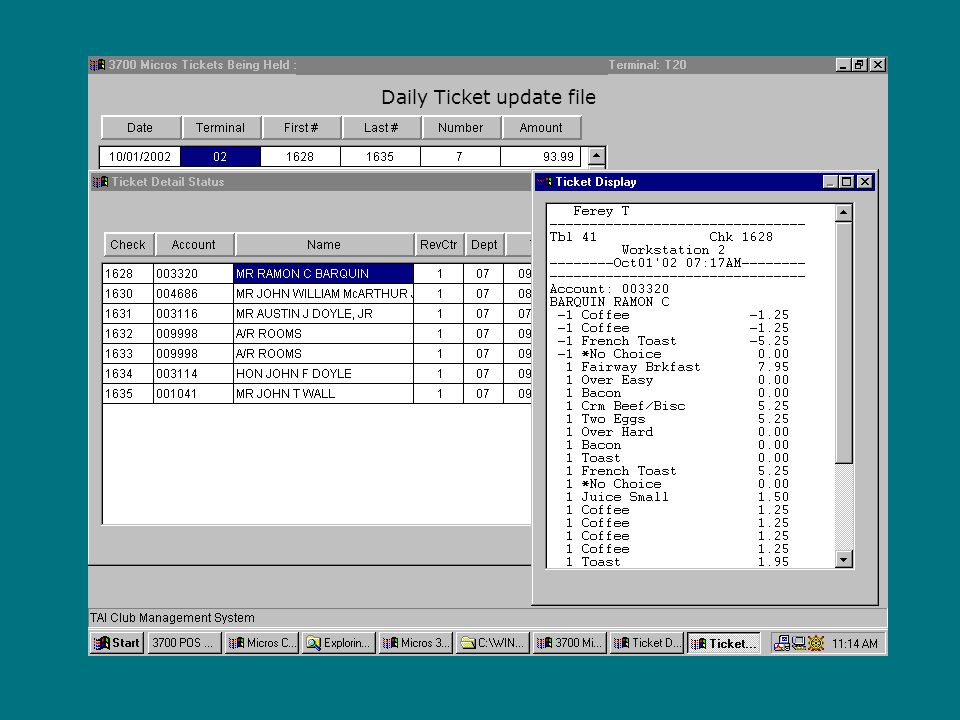Click the 3700 Micros Tickets window title icon
This screenshot has height=720, width=960.
(97, 65)
